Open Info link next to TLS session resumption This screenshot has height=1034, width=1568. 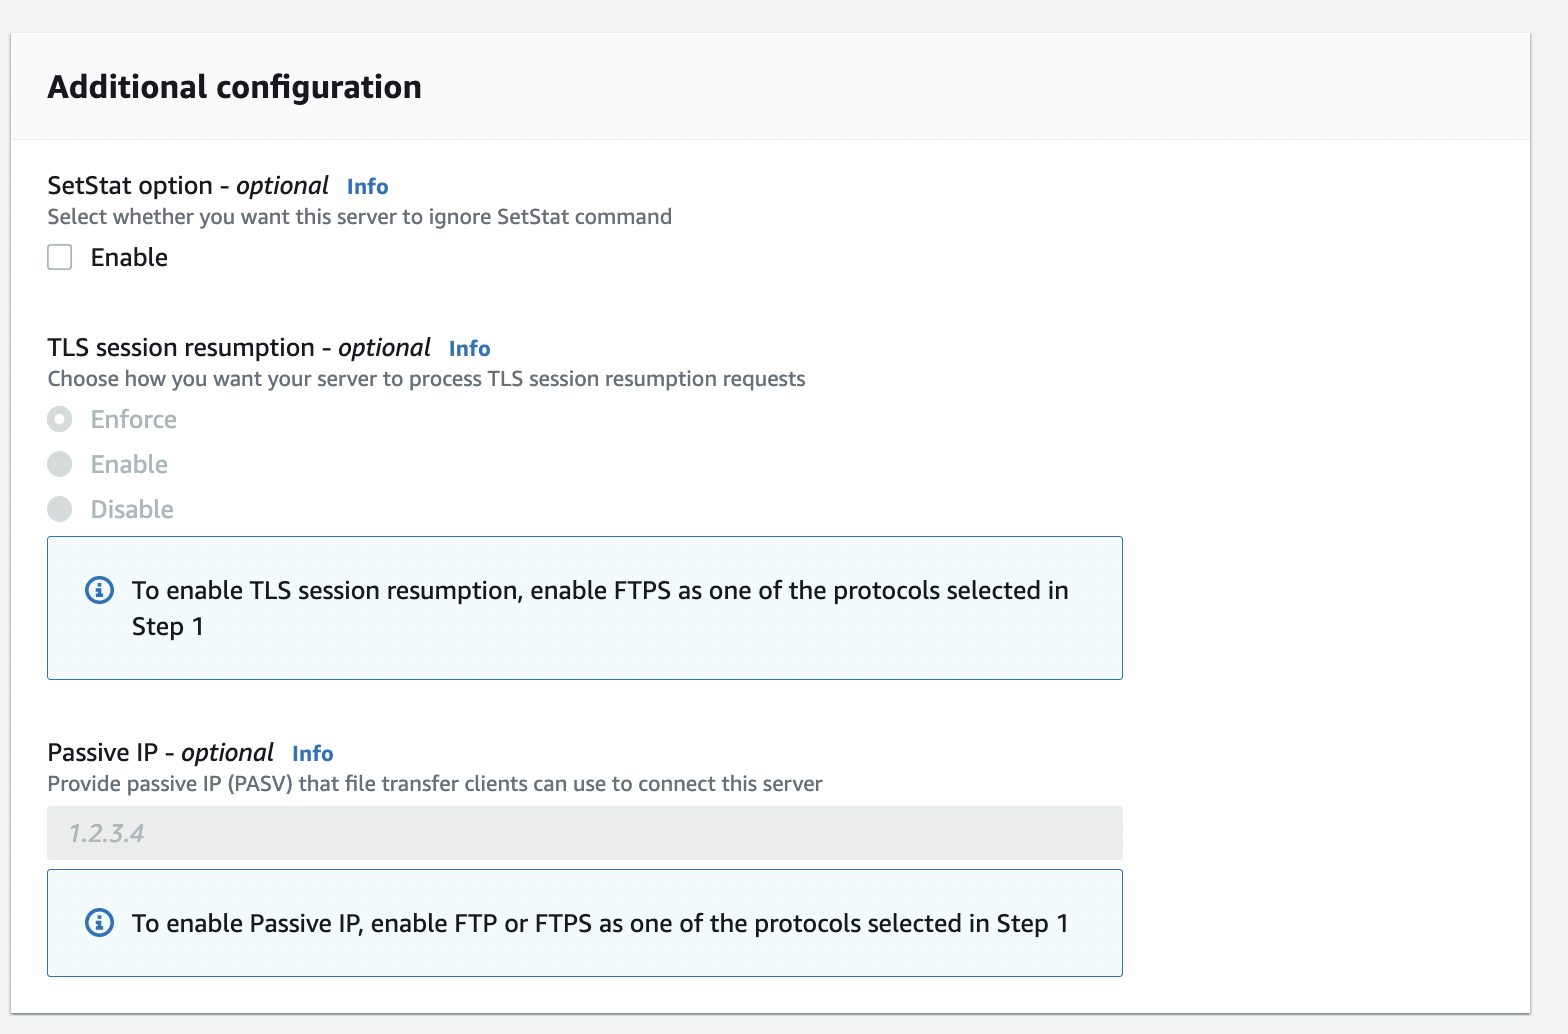click(469, 348)
